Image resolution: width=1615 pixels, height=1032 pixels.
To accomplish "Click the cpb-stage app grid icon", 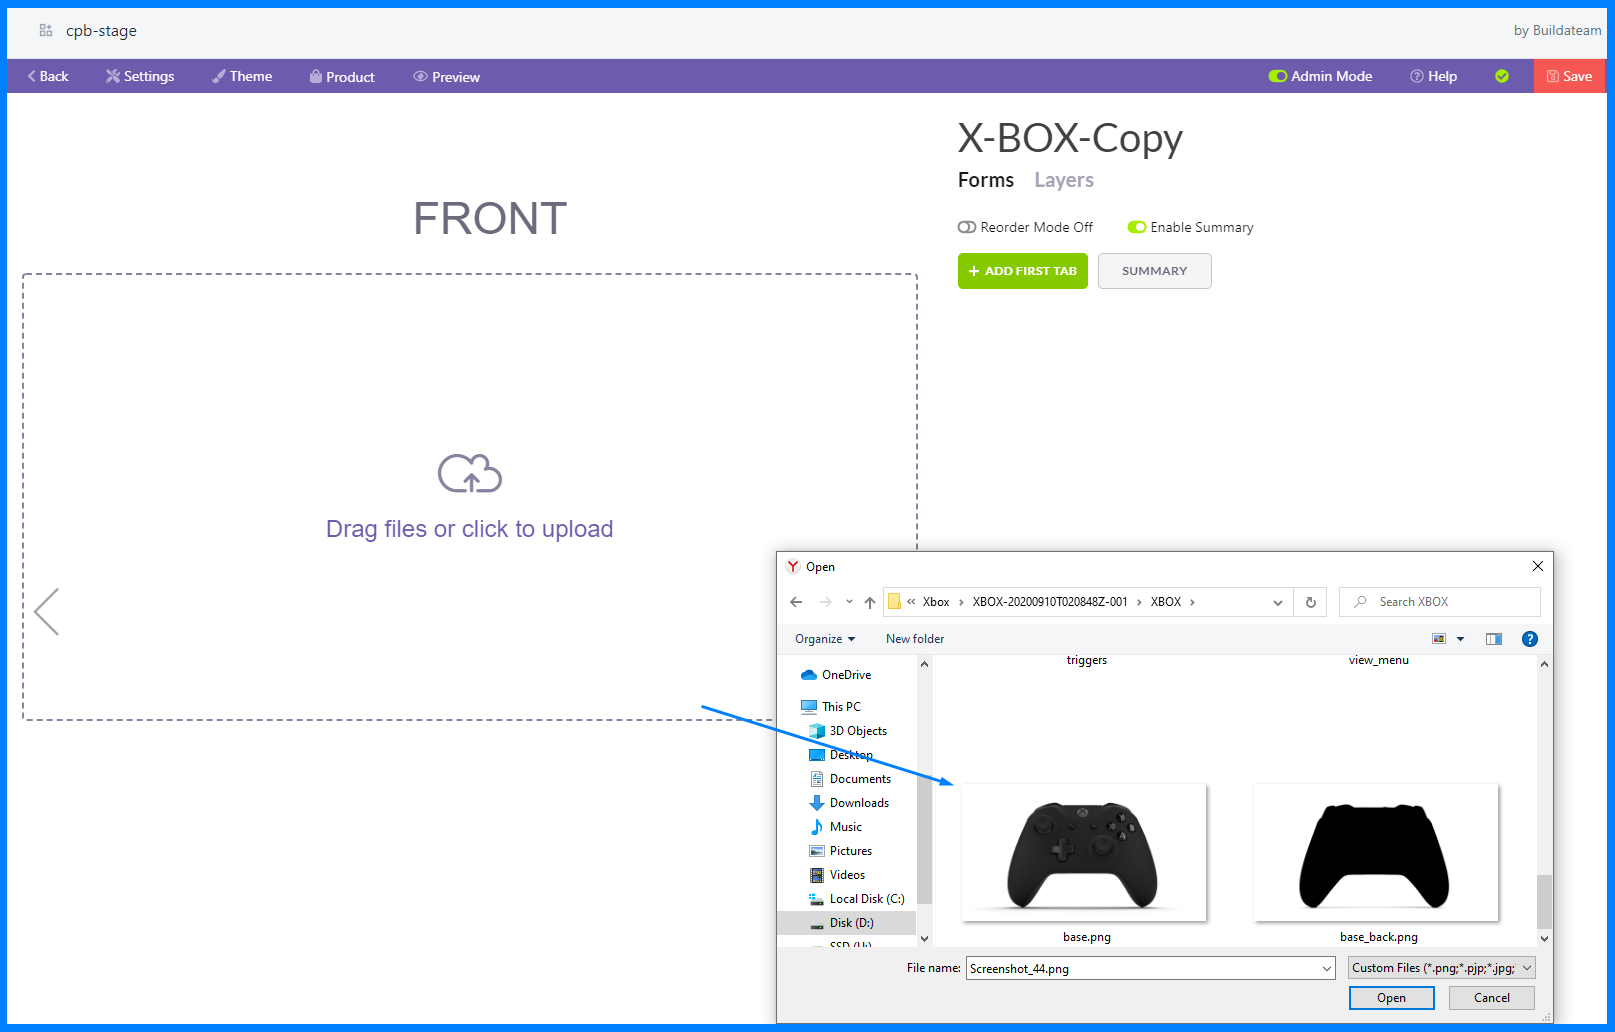I will pyautogui.click(x=46, y=30).
